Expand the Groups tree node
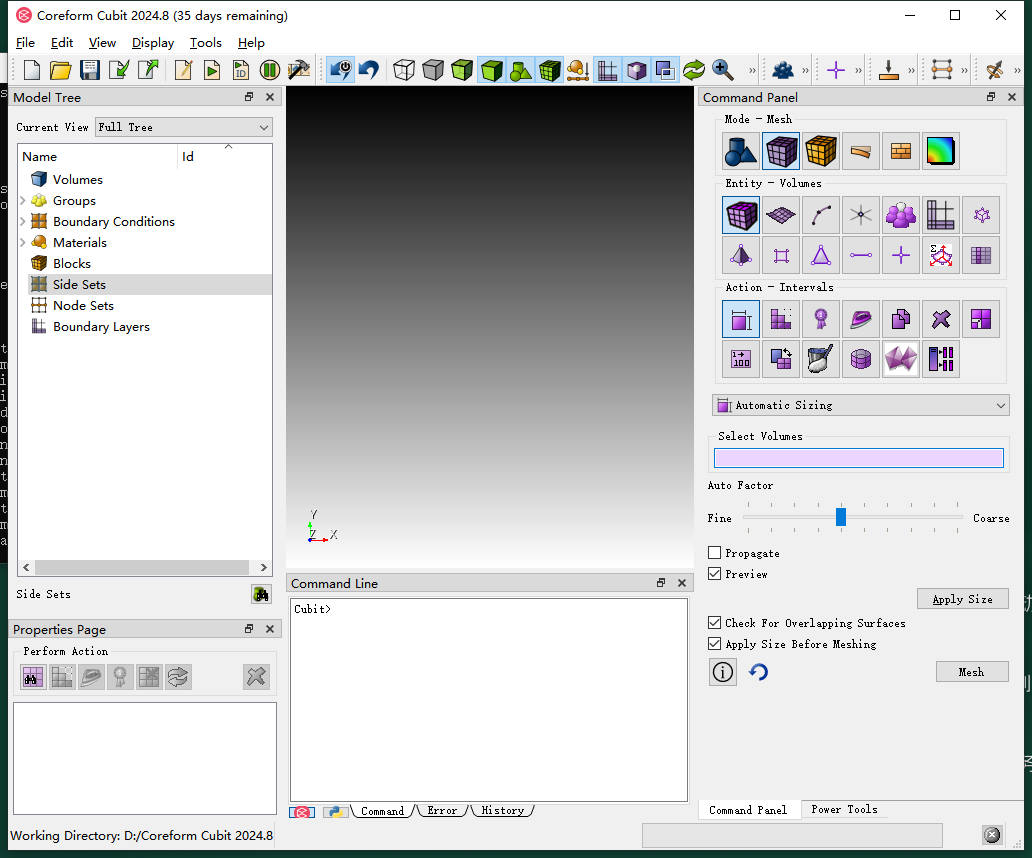This screenshot has width=1032, height=858. point(23,200)
